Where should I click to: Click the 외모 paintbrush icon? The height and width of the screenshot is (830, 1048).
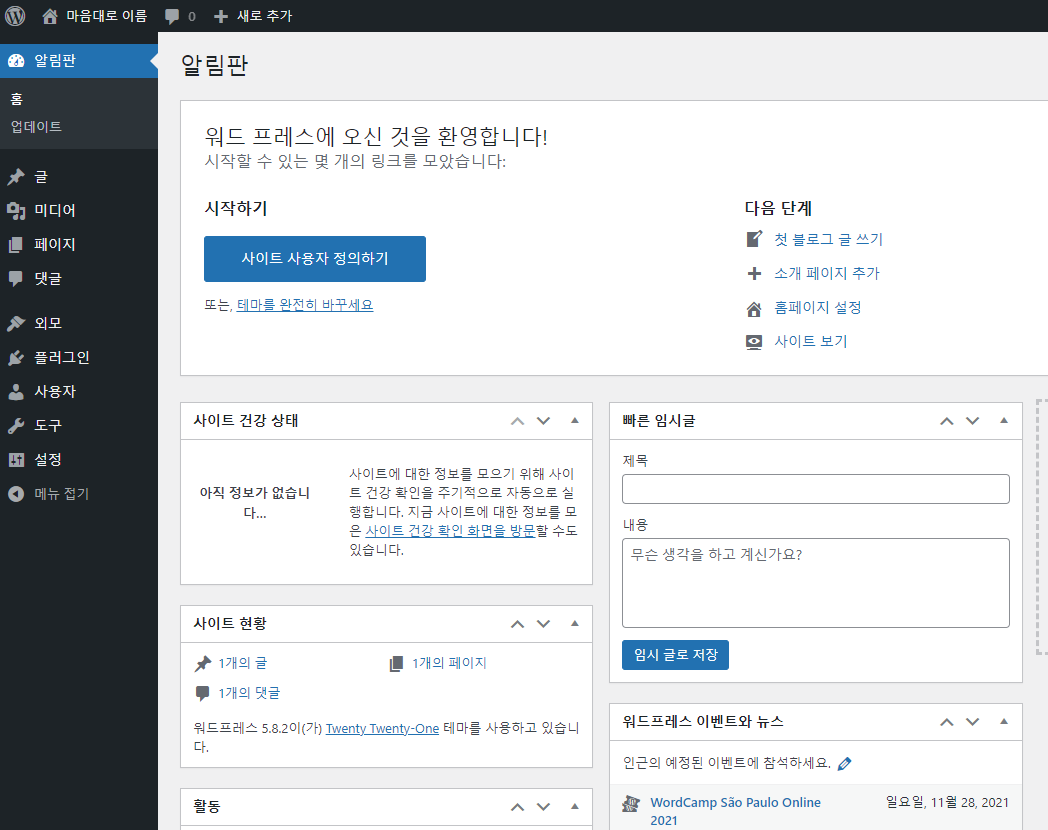(16, 323)
